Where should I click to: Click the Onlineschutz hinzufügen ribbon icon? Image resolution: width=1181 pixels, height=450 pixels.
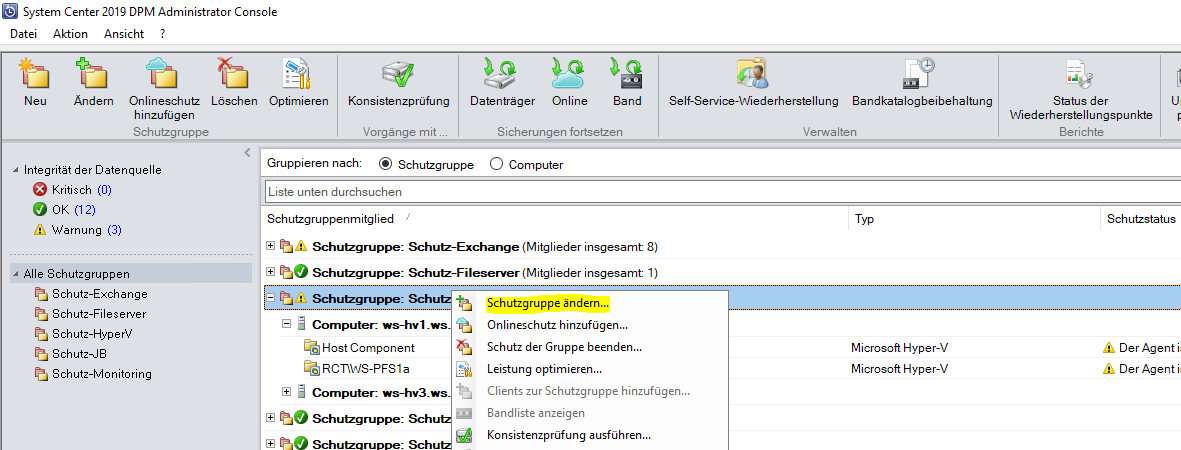tap(163, 75)
